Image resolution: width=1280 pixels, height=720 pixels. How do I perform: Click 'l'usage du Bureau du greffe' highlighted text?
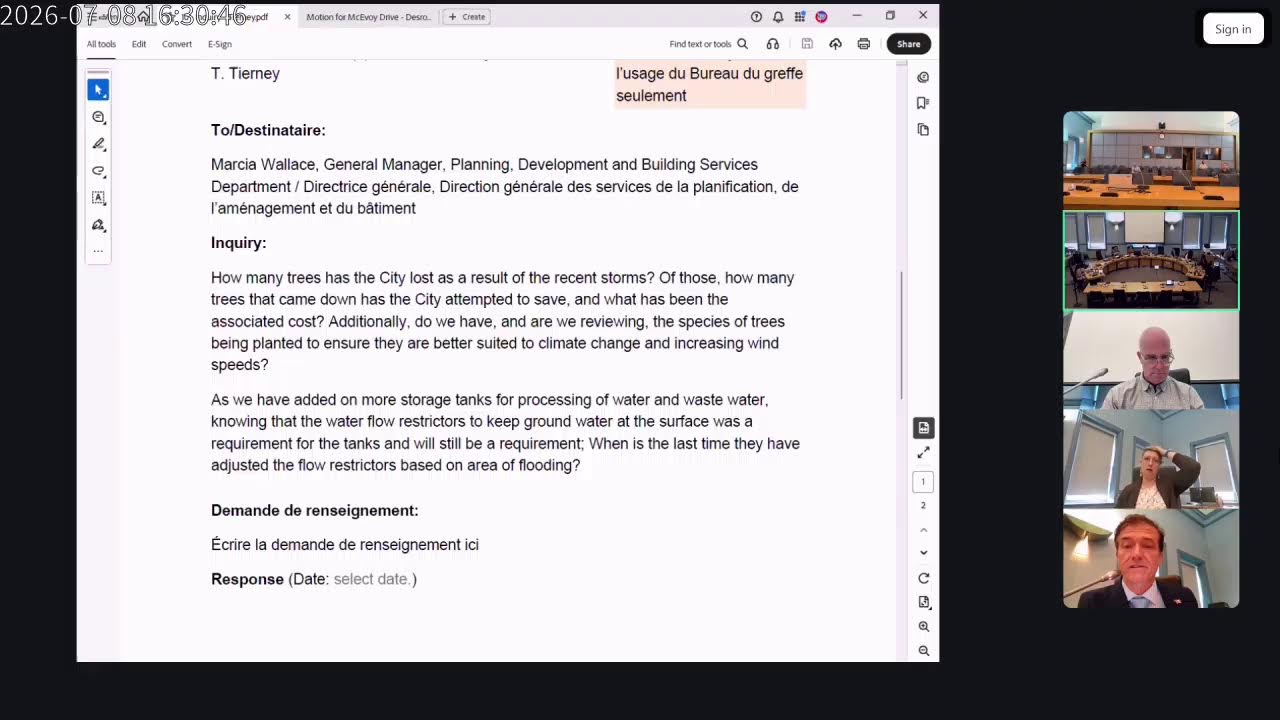[x=709, y=74]
